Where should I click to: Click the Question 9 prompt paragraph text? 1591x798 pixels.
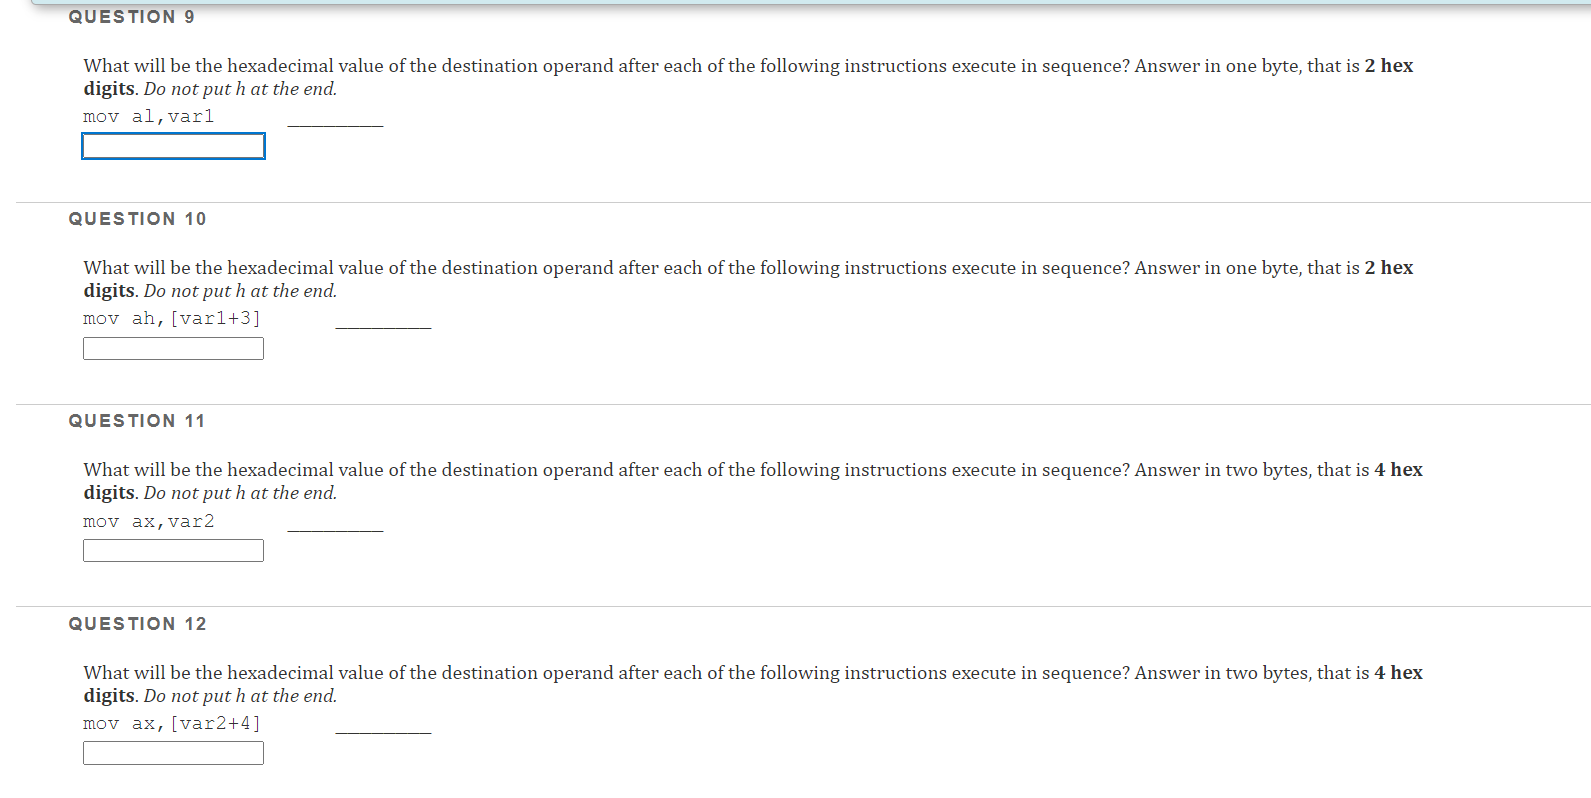(x=748, y=77)
